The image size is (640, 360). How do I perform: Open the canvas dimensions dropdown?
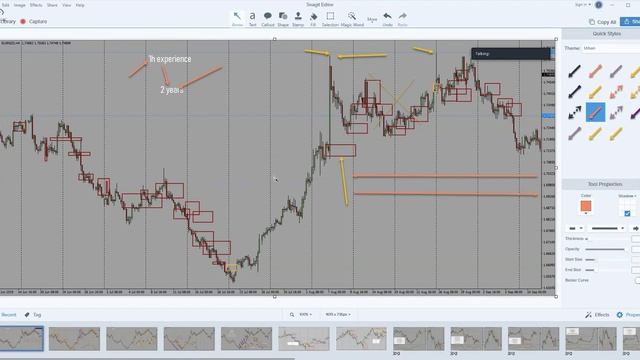[x=338, y=315]
